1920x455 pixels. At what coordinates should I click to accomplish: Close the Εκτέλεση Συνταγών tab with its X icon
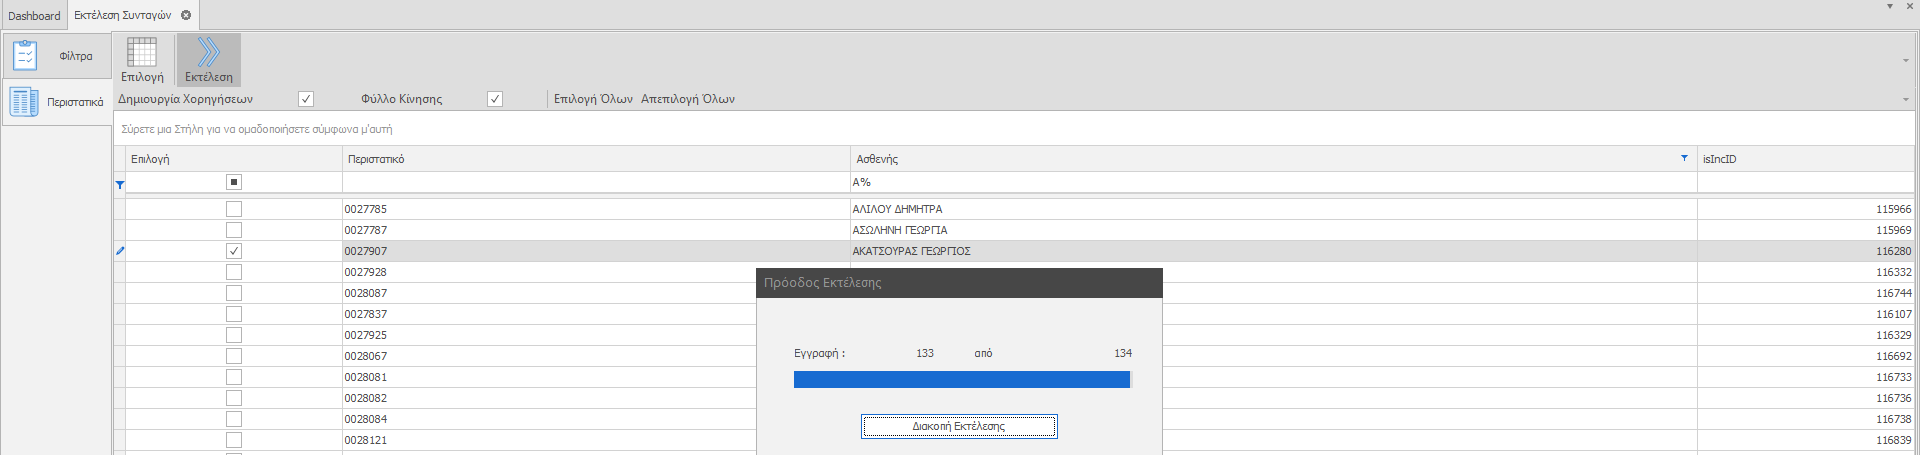pos(186,15)
